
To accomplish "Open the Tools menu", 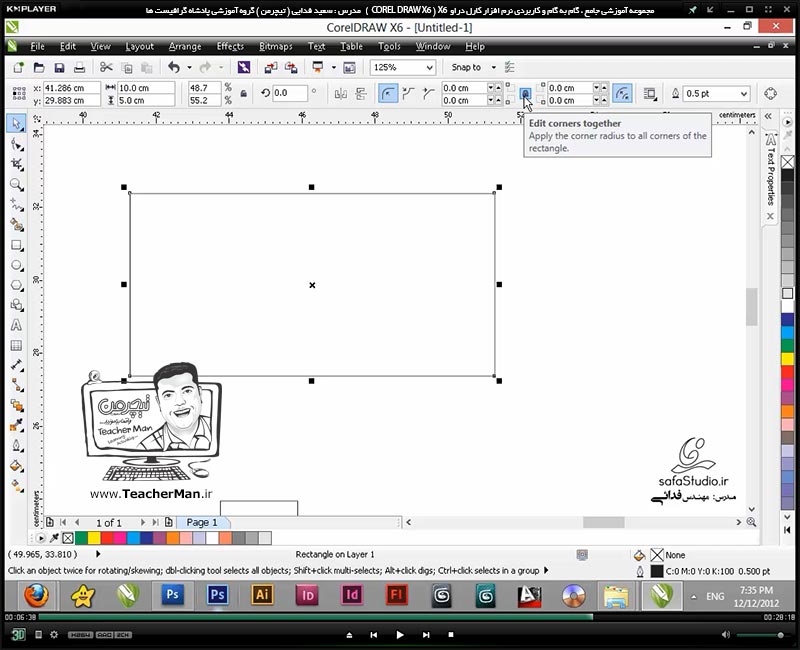I will [x=389, y=46].
